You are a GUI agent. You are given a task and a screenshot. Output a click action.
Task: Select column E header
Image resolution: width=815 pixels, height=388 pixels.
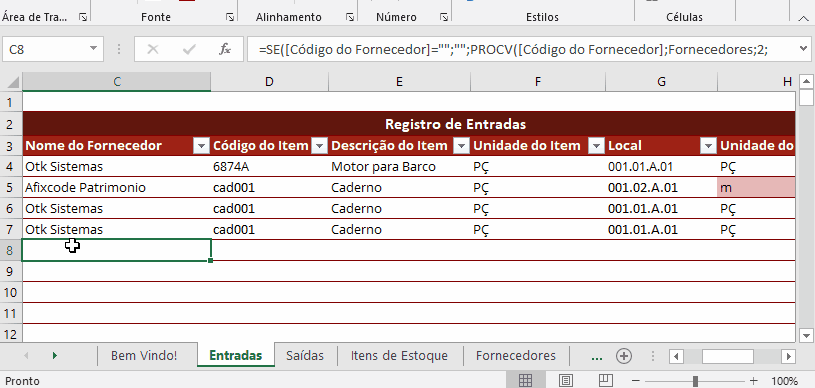pos(399,82)
